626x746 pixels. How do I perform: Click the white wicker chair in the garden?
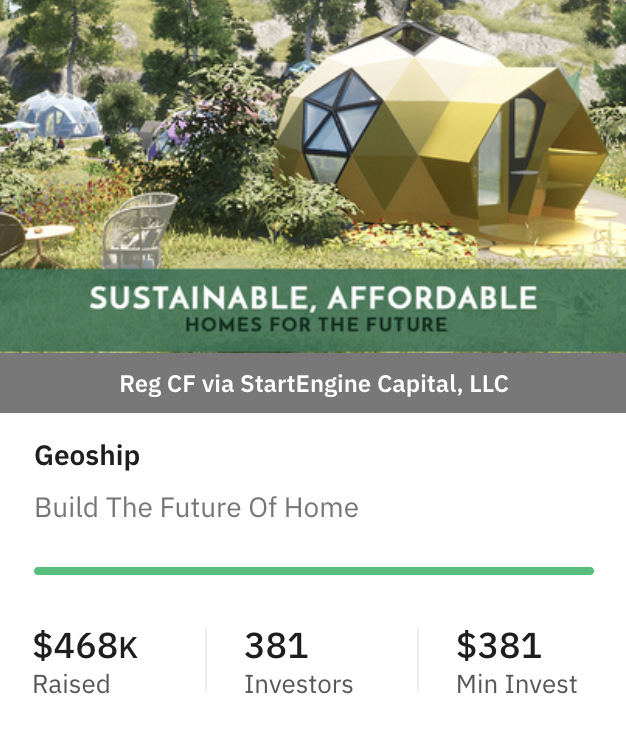pos(139,229)
